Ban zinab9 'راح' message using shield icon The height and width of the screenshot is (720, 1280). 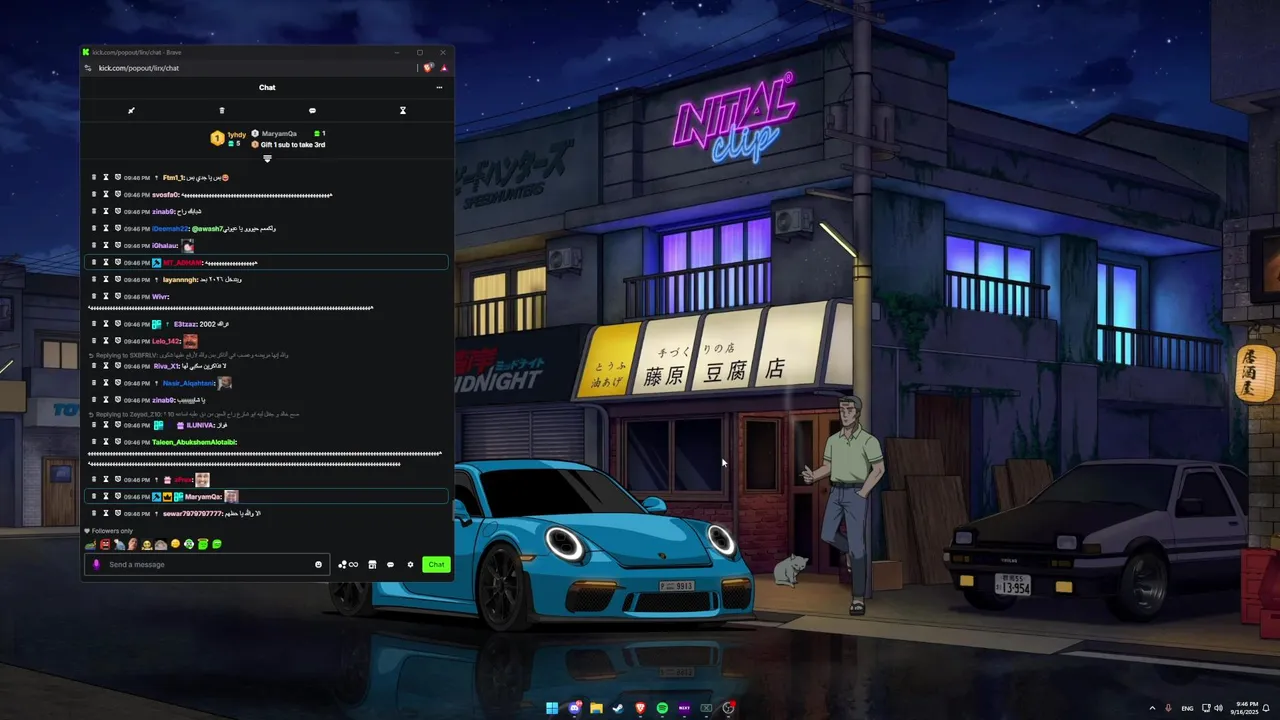tap(118, 212)
